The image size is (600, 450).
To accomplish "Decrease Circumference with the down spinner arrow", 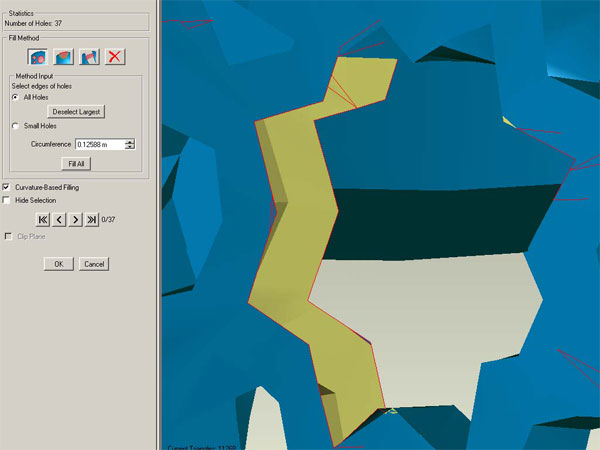I will pos(130,147).
